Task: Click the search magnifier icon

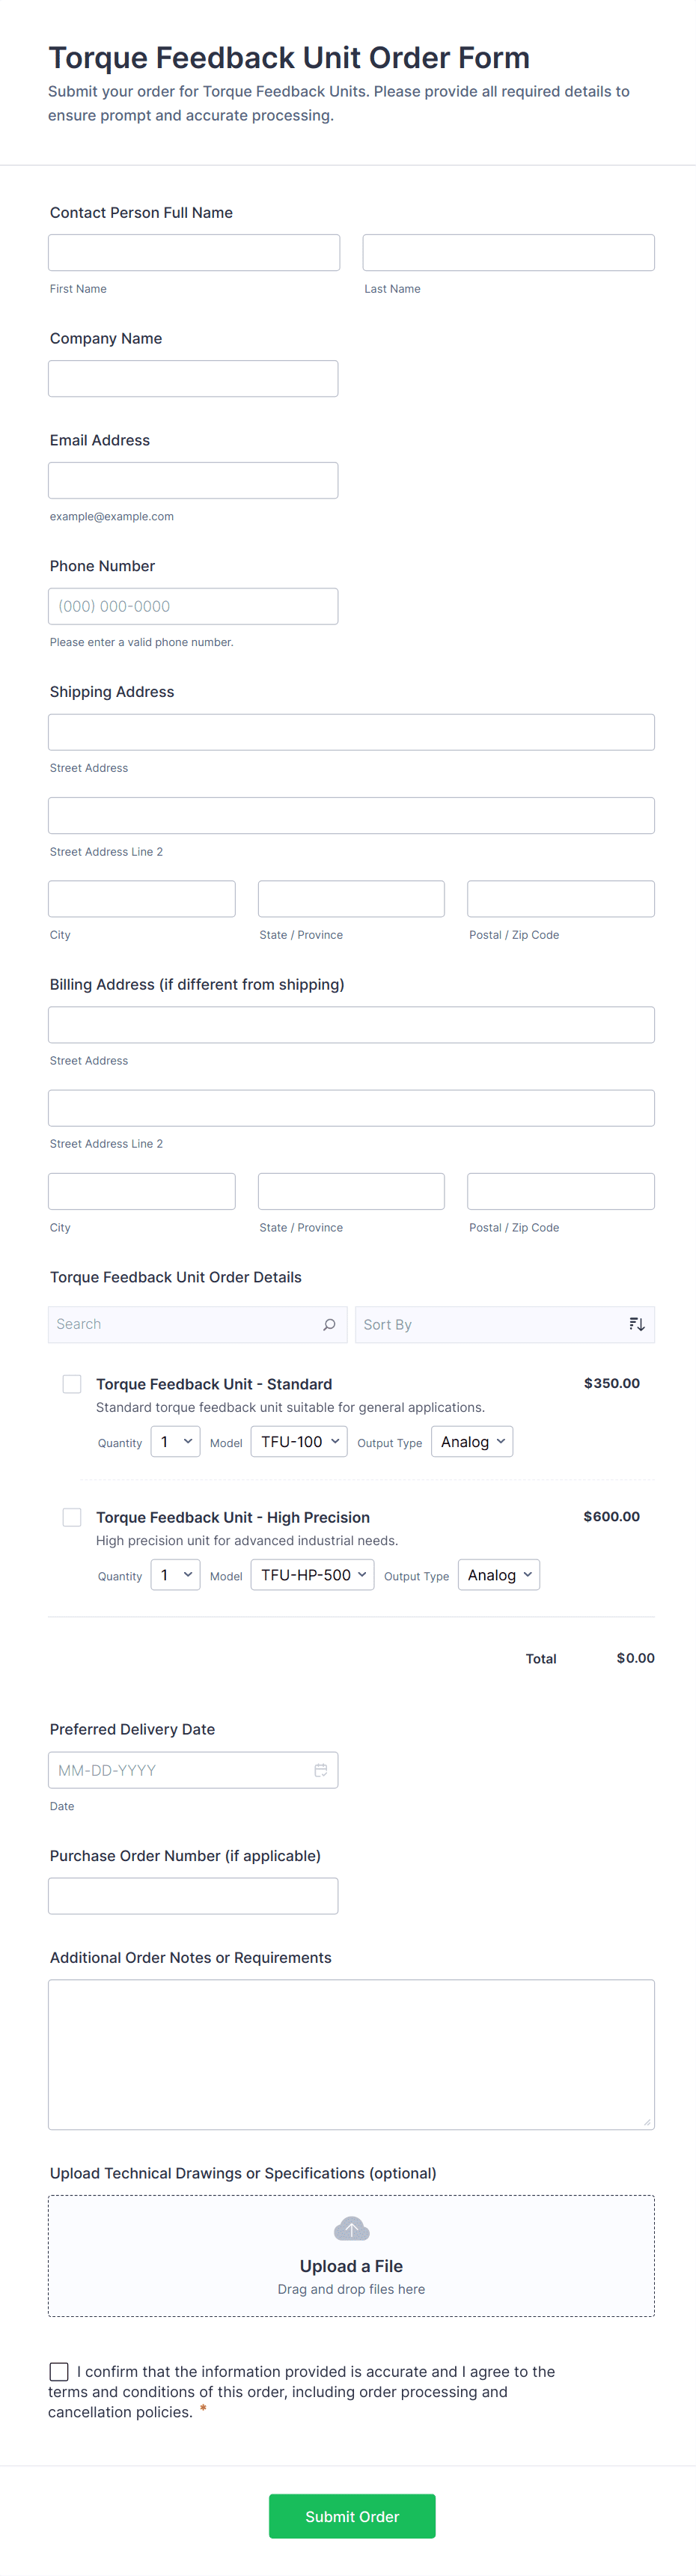Action: [x=329, y=1324]
